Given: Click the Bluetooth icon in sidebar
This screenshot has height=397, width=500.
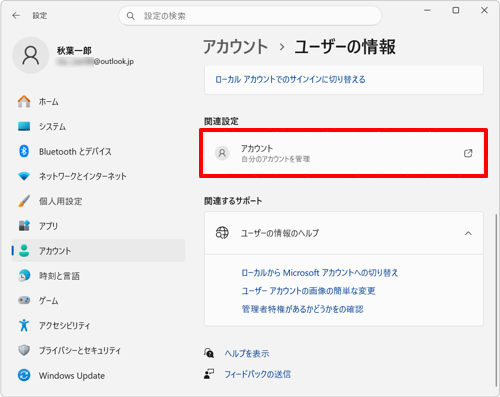Looking at the screenshot, I should (x=24, y=151).
